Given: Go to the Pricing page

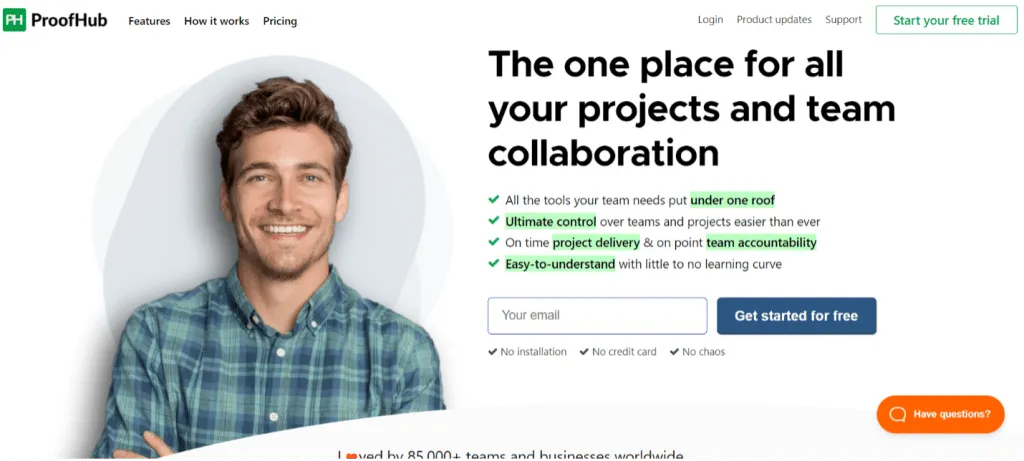Looking at the screenshot, I should coord(280,22).
